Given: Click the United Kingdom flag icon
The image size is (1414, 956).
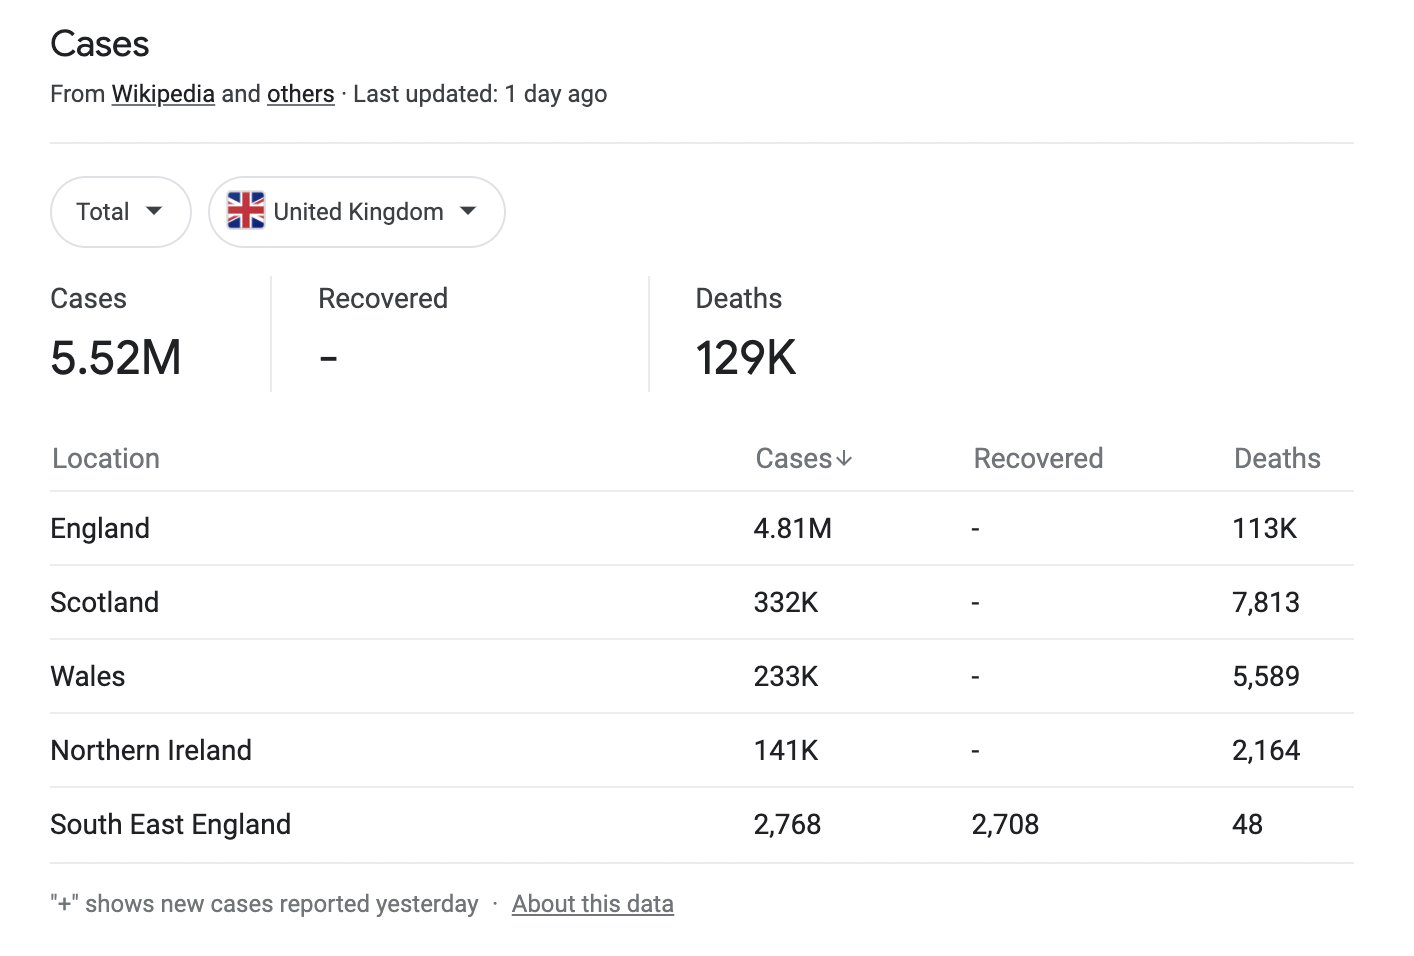Looking at the screenshot, I should click(246, 211).
